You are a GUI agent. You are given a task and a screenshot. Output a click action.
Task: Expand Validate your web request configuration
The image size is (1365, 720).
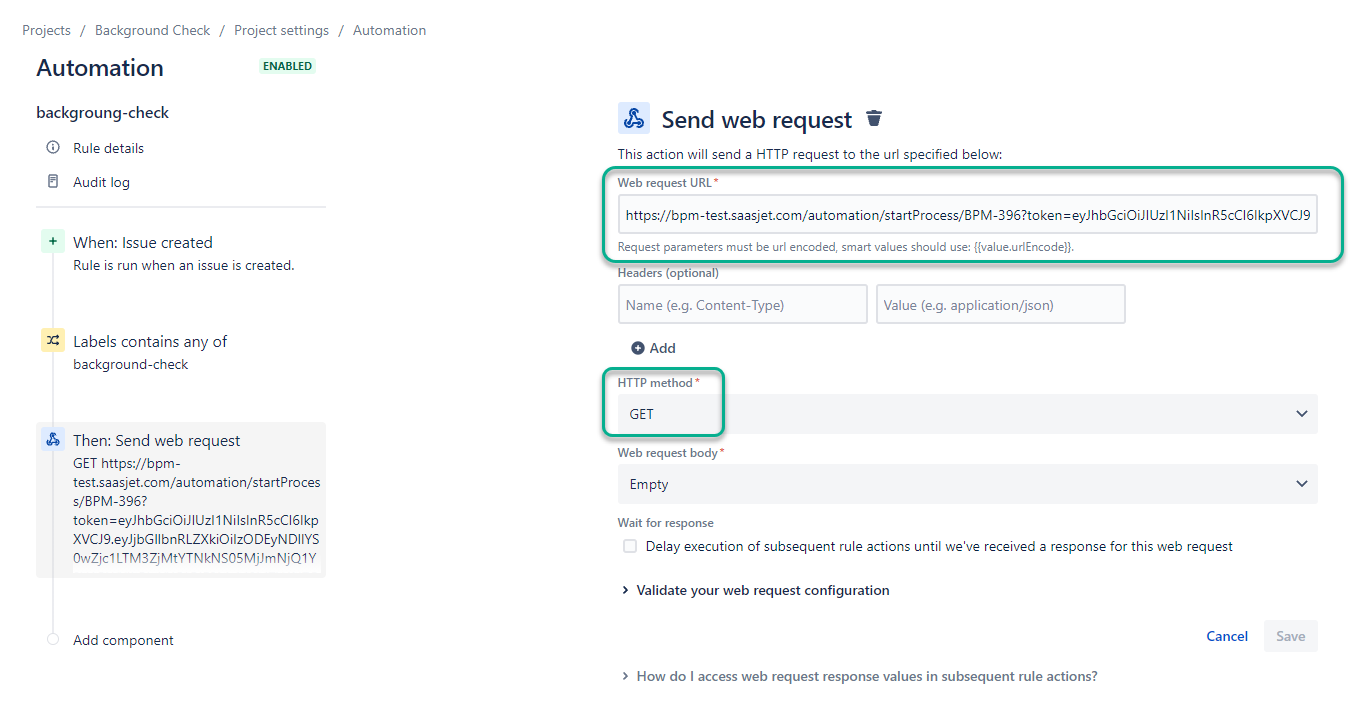coord(762,590)
